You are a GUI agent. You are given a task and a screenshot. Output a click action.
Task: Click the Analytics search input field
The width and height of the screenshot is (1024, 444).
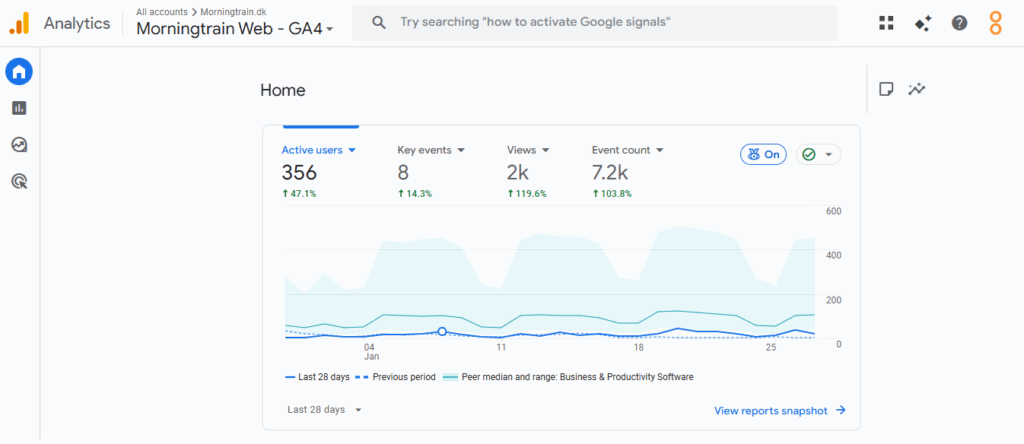[x=600, y=22]
